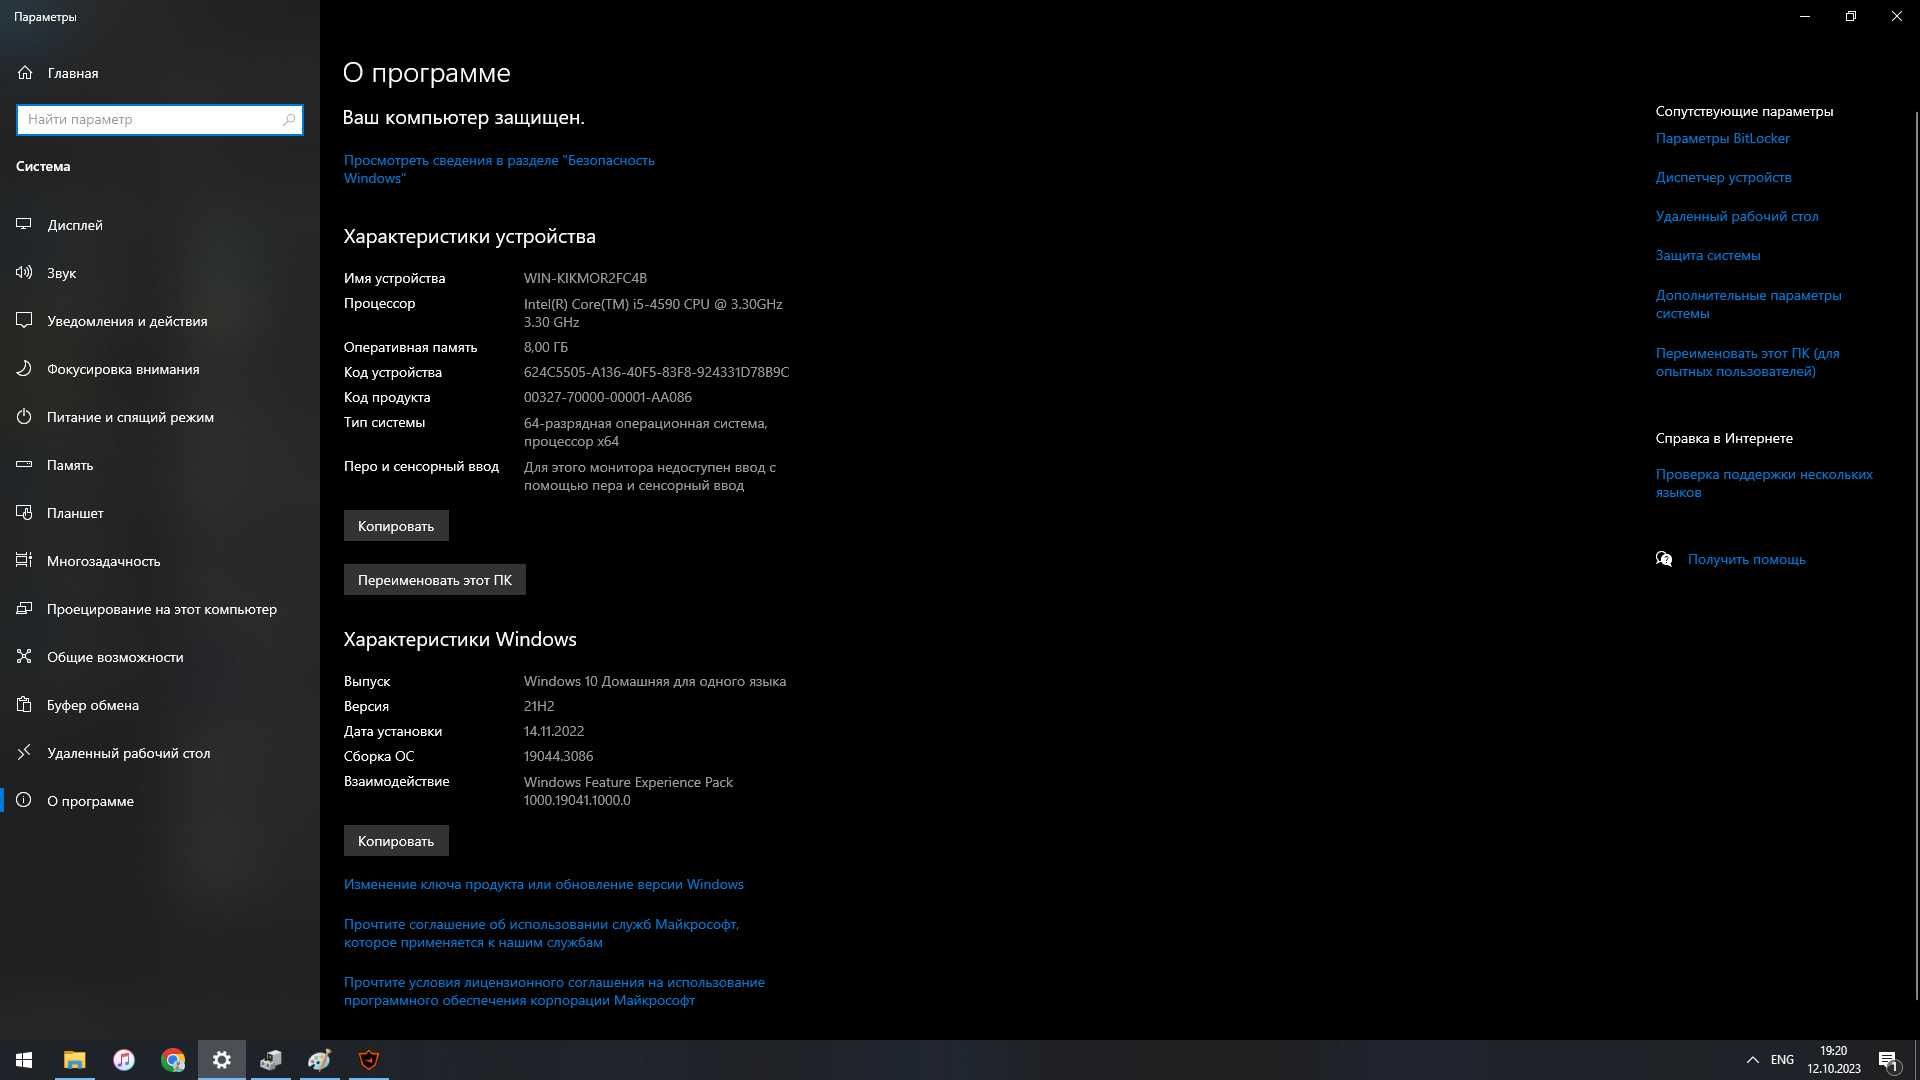
Task: Click OS build 19044.3086
Action: click(x=558, y=757)
